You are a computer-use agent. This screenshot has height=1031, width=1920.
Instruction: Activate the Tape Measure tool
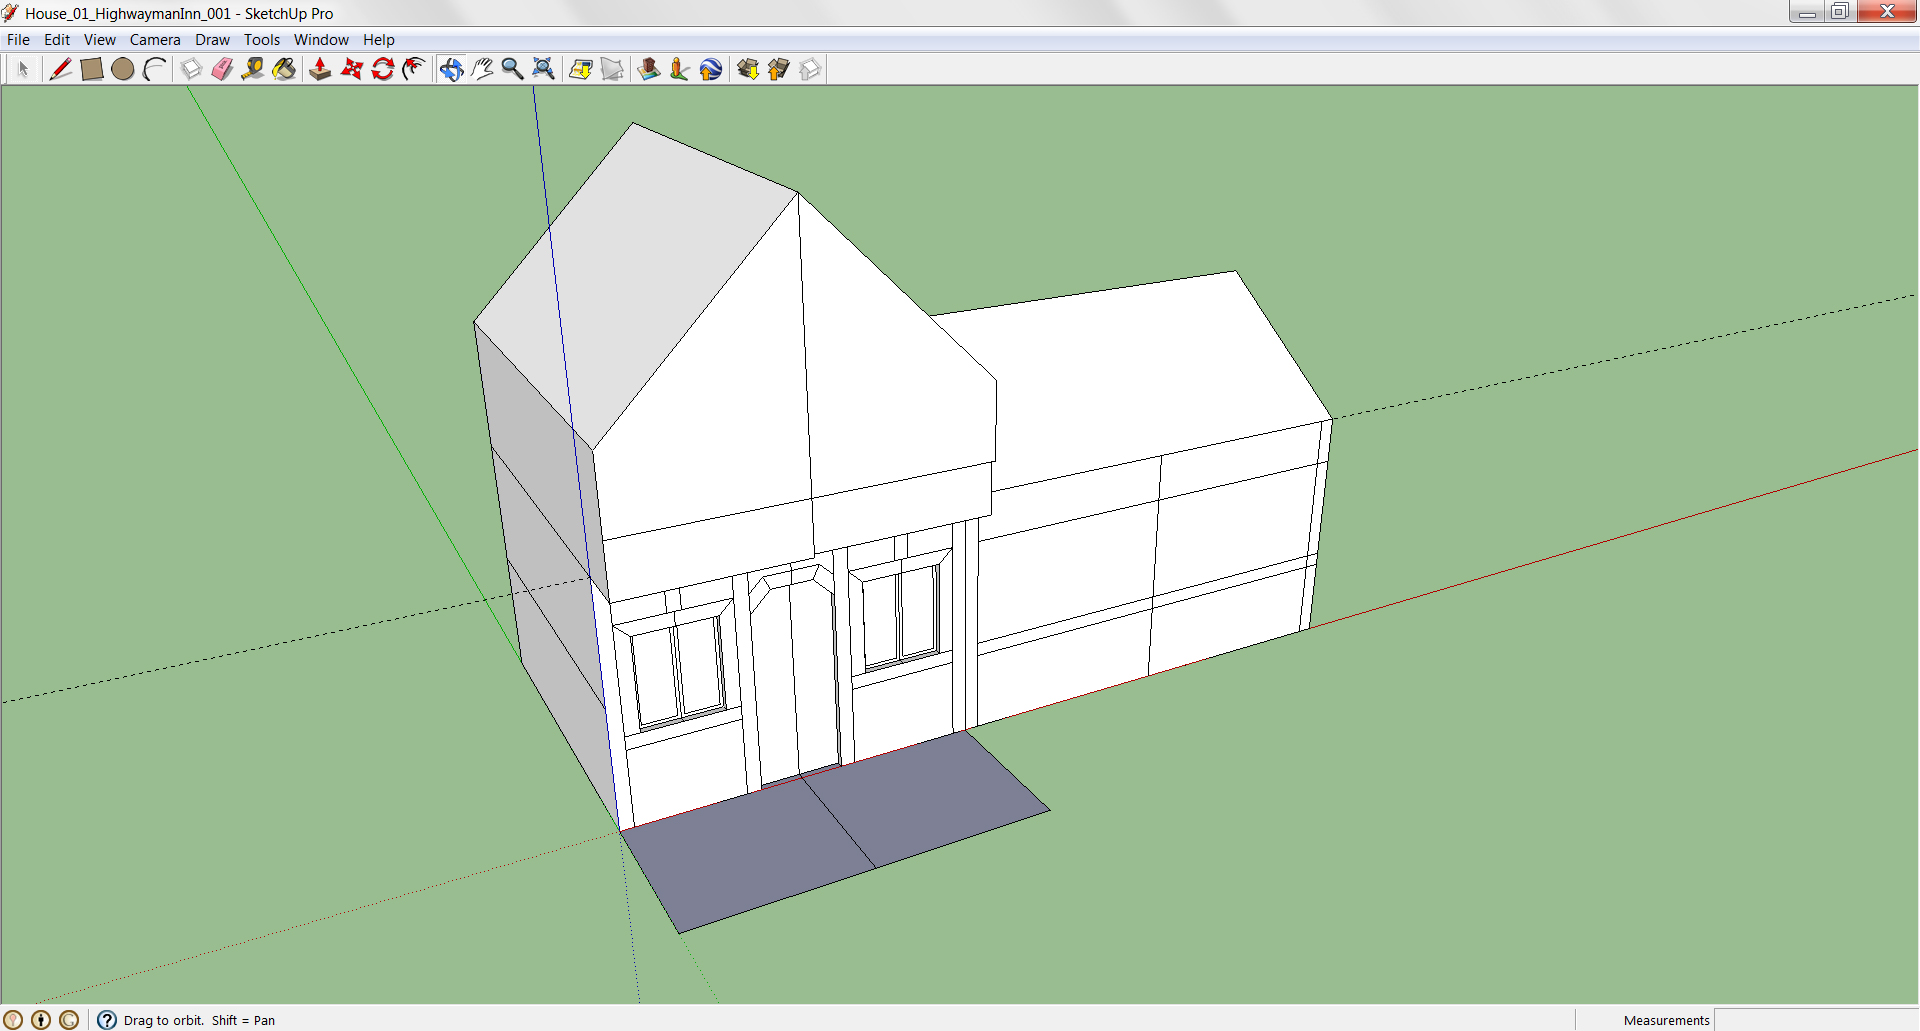tap(253, 69)
